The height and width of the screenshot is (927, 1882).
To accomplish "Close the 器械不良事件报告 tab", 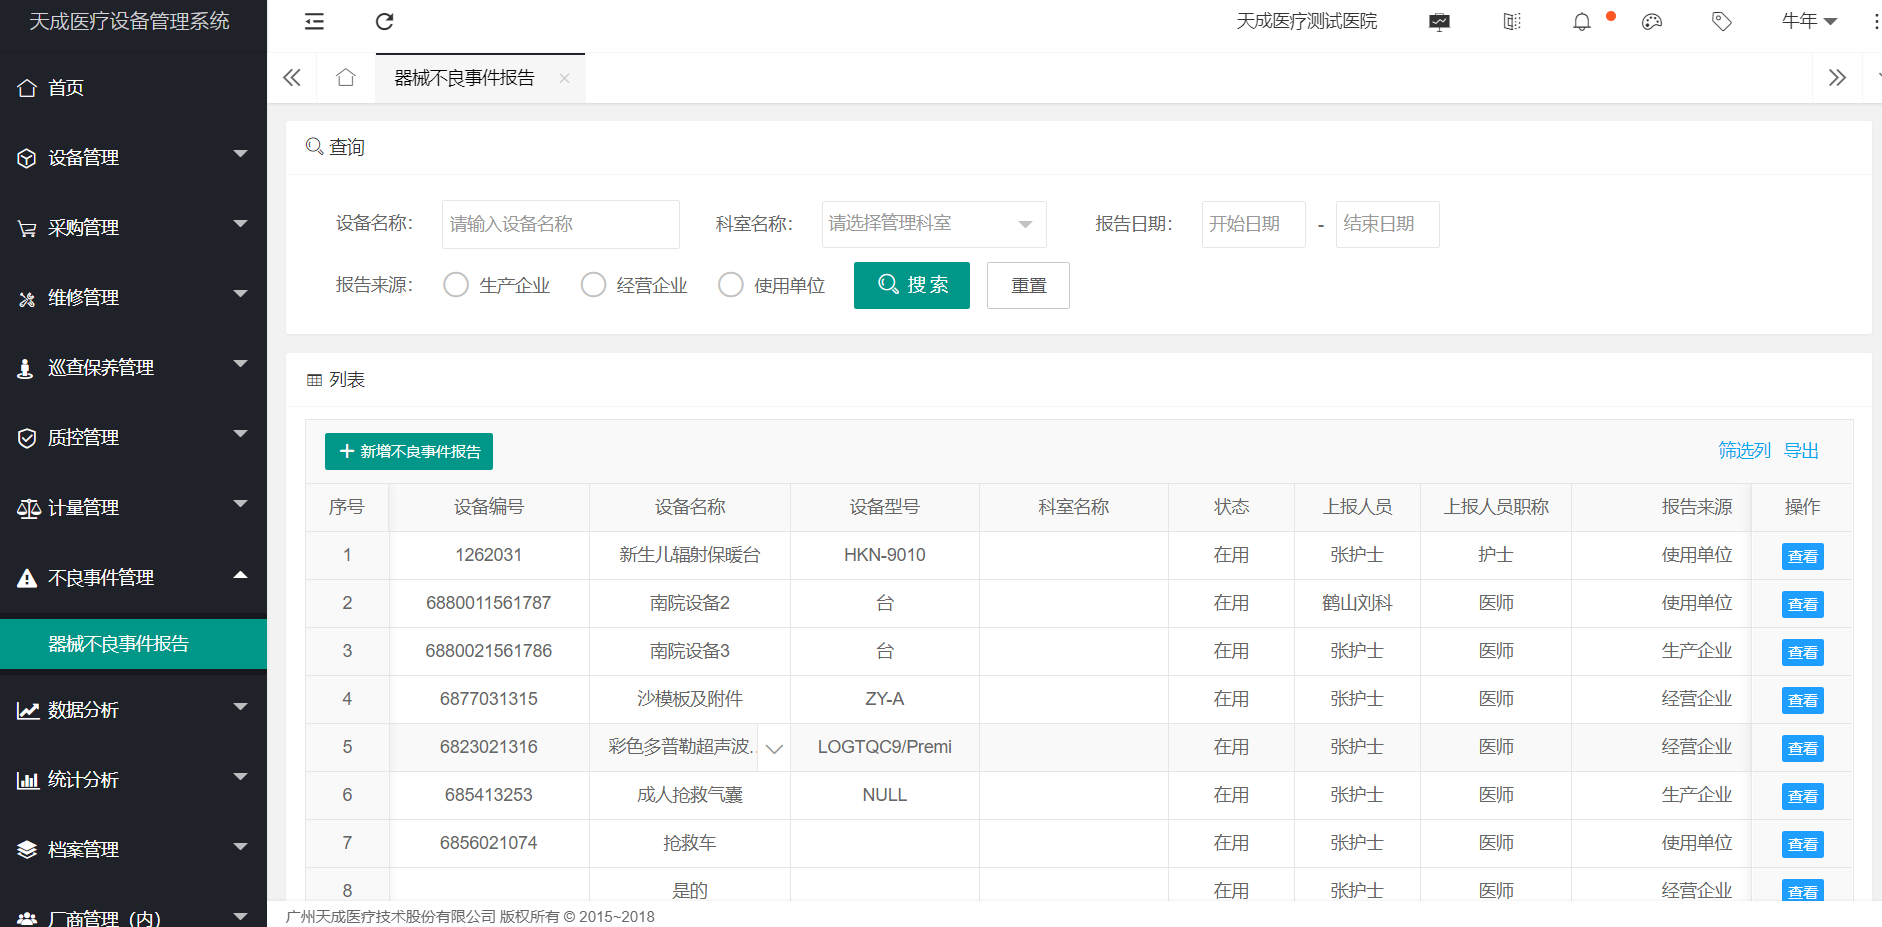I will click(x=564, y=78).
